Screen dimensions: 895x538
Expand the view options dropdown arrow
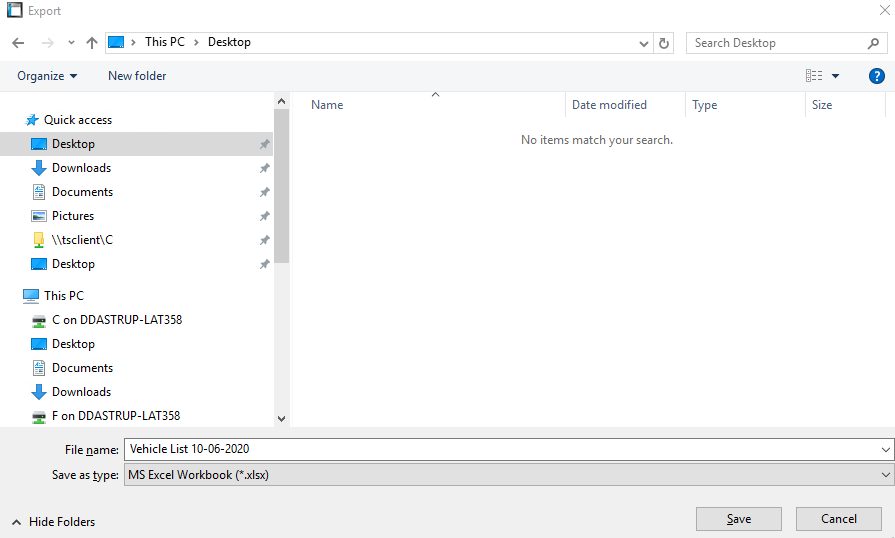click(835, 76)
